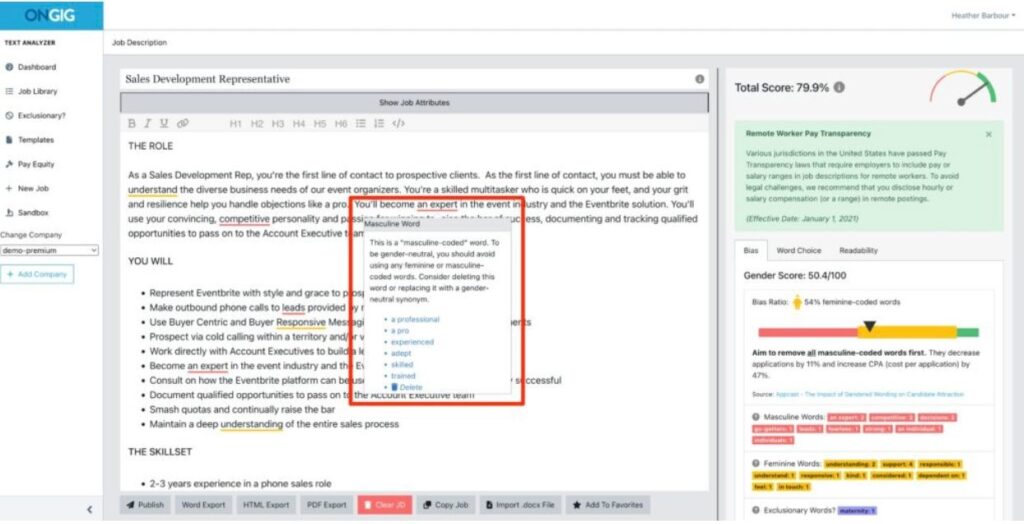Click the info icon beside the job title
This screenshot has width=1024, height=524.
699,79
